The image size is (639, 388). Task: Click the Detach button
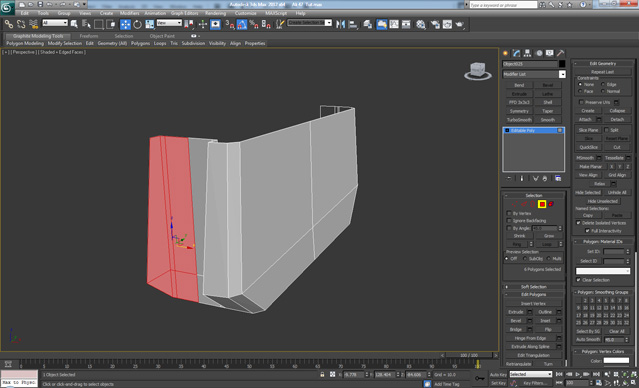click(617, 119)
